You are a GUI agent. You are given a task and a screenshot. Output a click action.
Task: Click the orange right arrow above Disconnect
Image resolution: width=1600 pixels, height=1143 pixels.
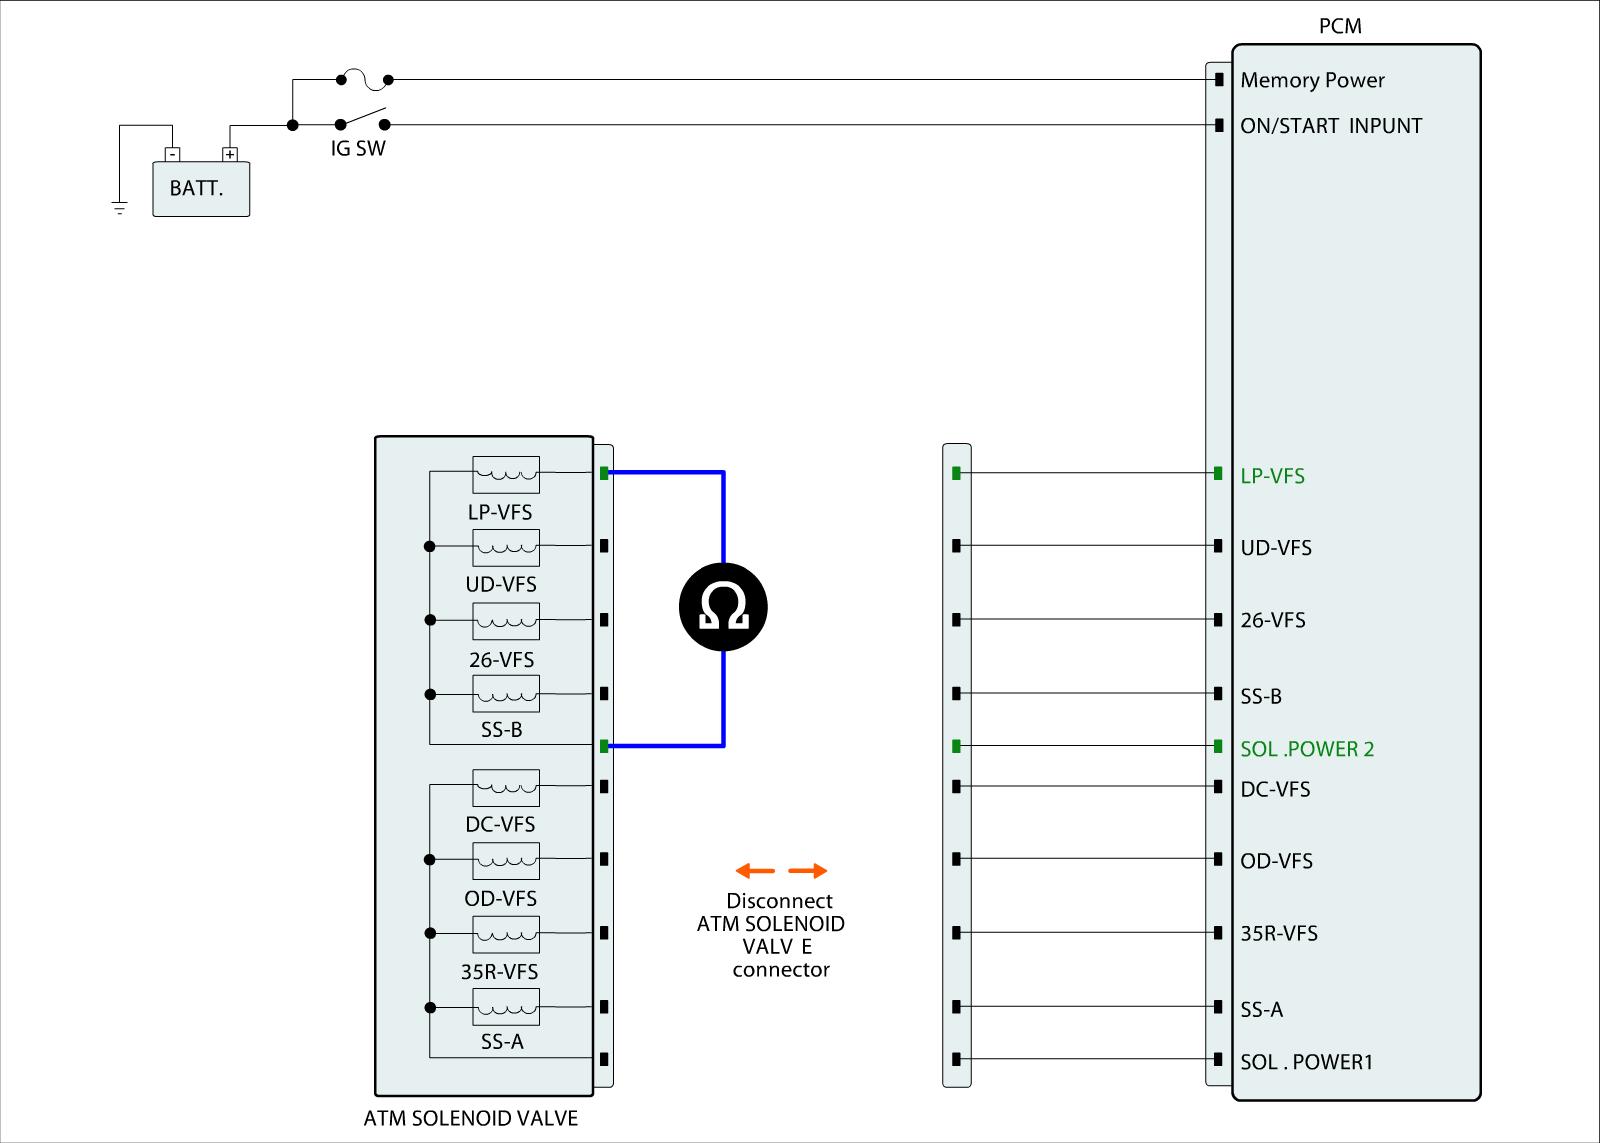pyautogui.click(x=808, y=871)
